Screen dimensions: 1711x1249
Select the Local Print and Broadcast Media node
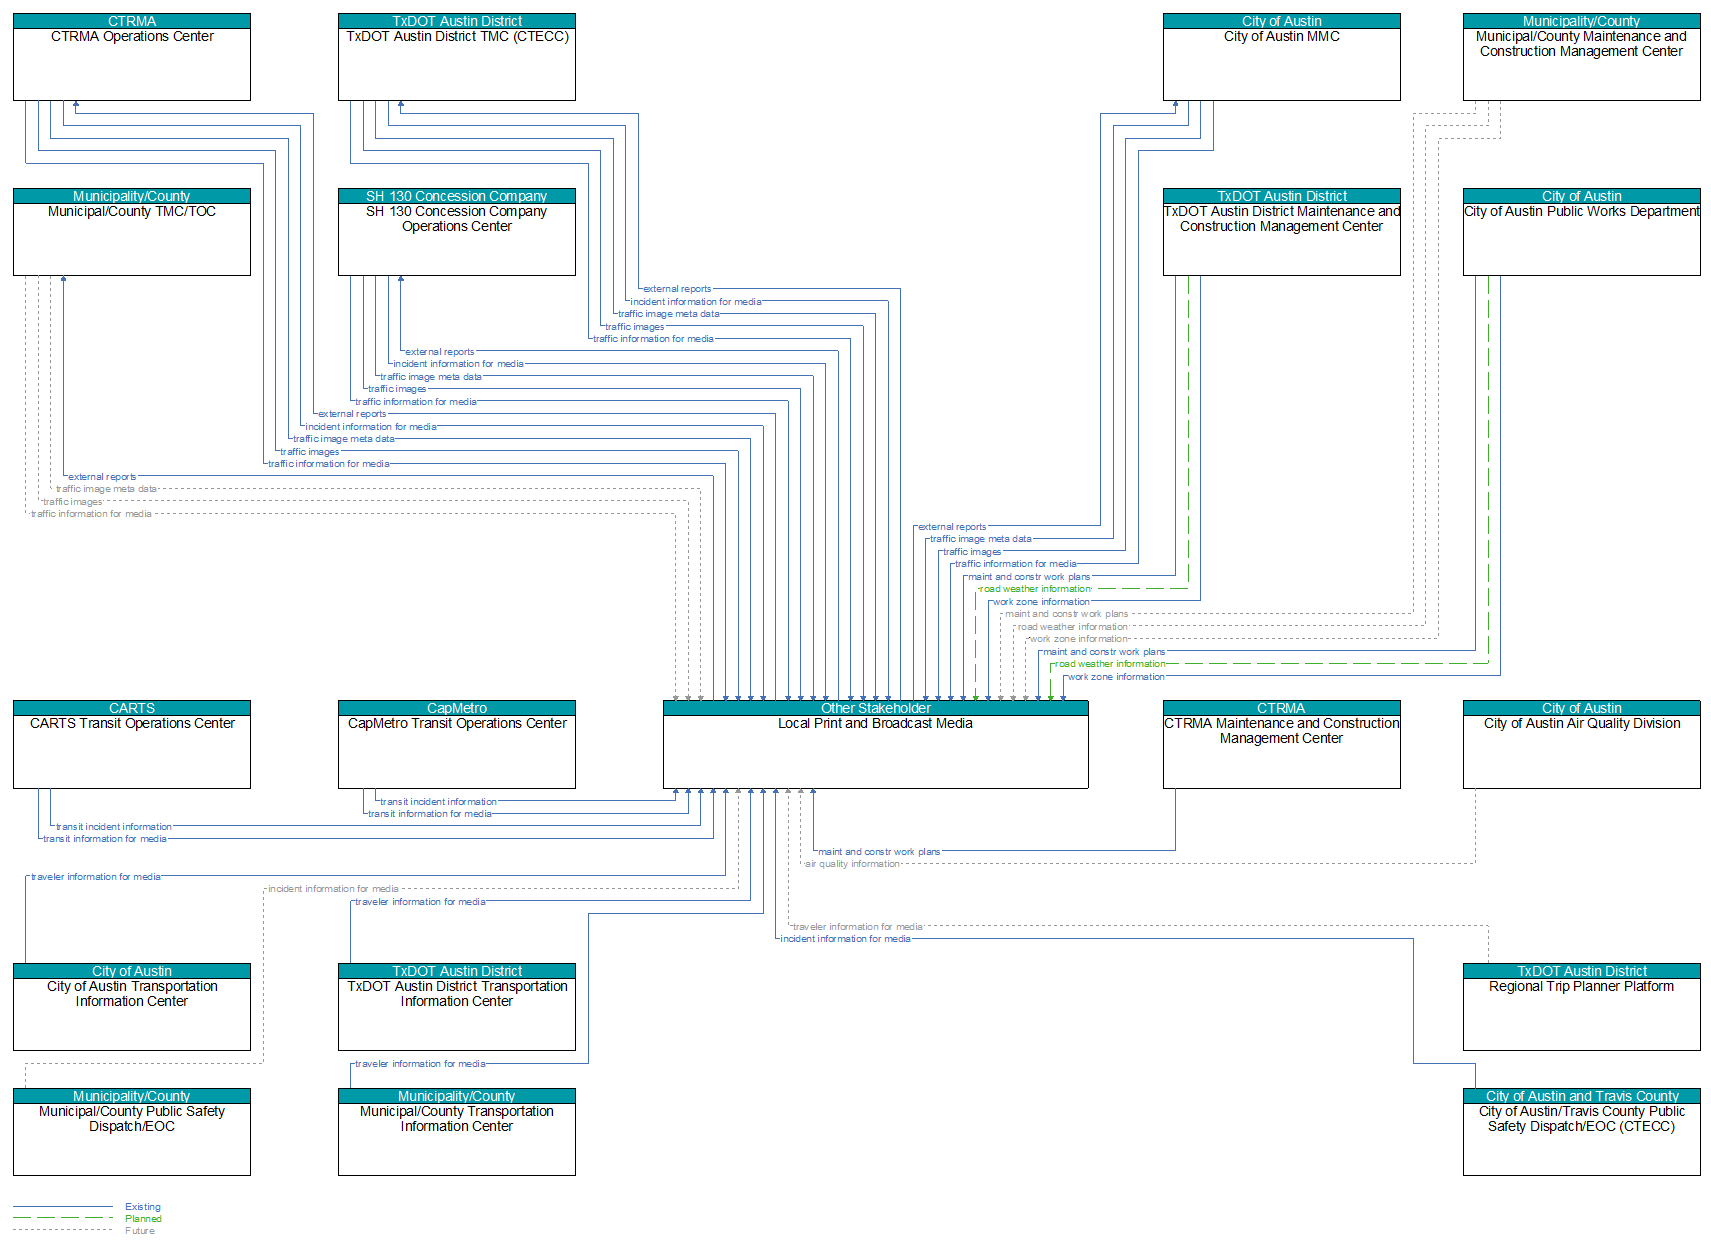click(875, 744)
